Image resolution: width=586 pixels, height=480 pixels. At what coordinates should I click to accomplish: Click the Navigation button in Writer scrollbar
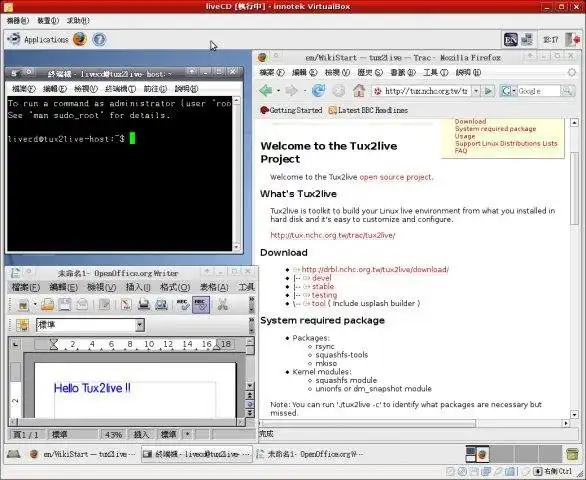click(x=250, y=404)
